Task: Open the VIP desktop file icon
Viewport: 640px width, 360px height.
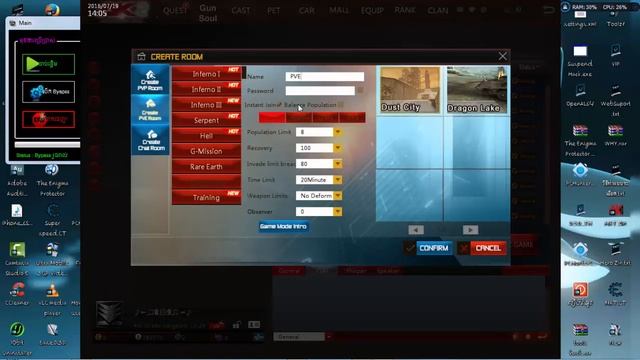Action: [x=616, y=55]
